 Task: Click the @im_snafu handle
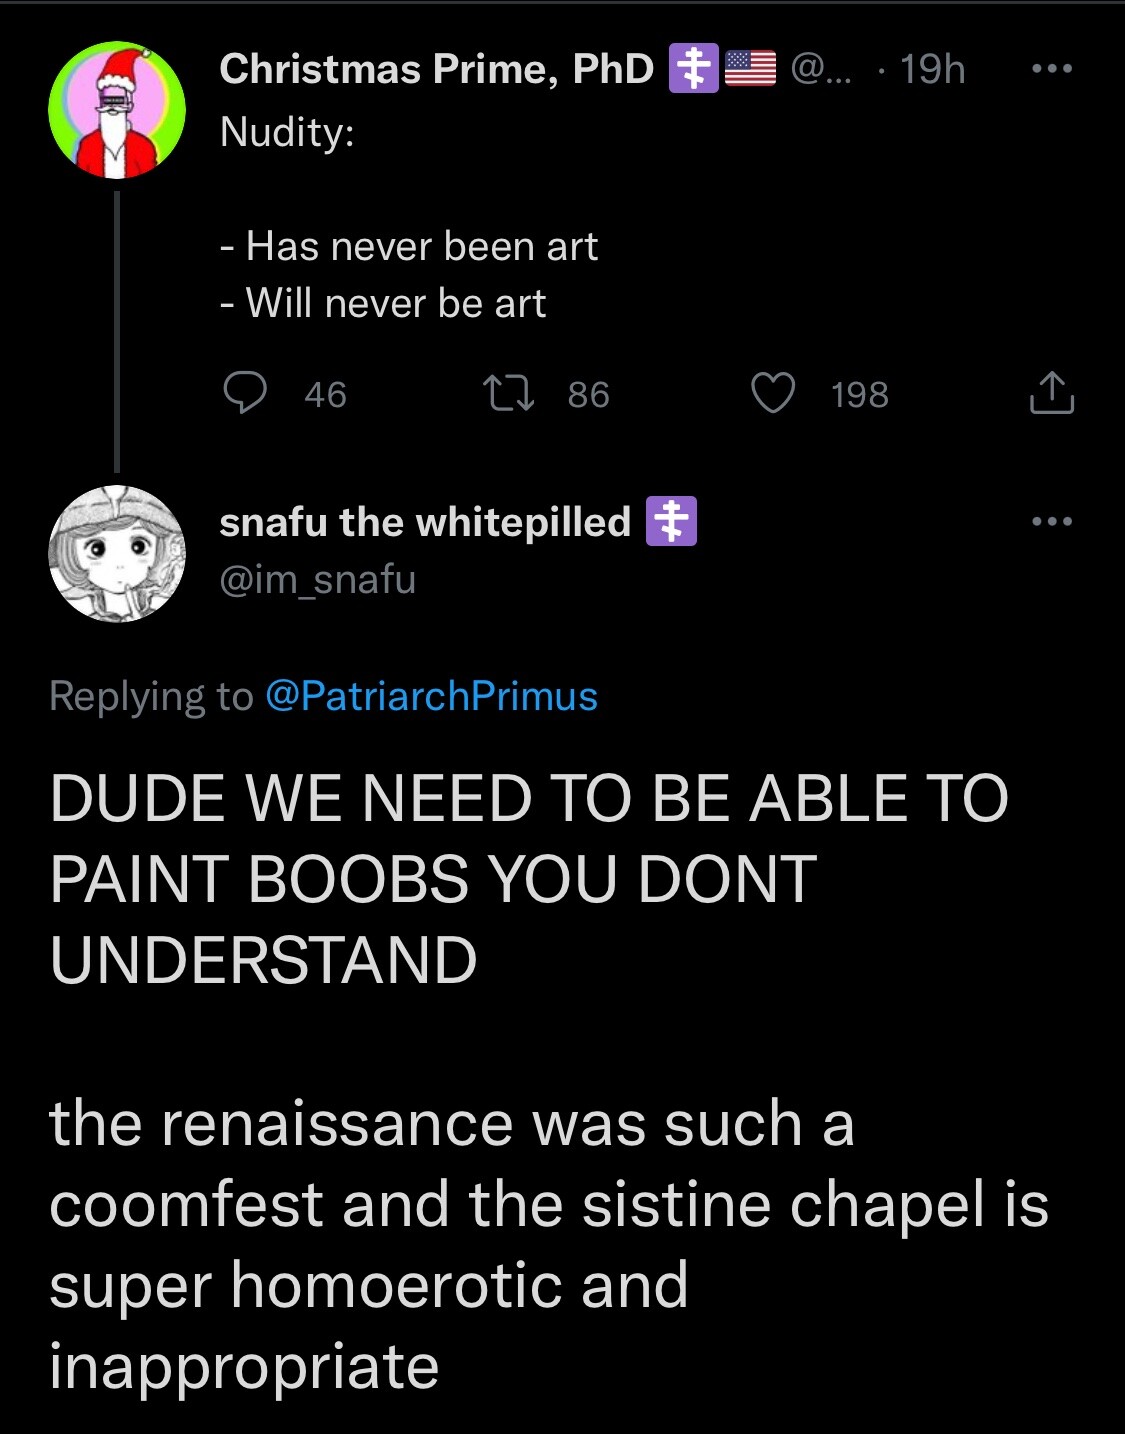click(x=317, y=580)
